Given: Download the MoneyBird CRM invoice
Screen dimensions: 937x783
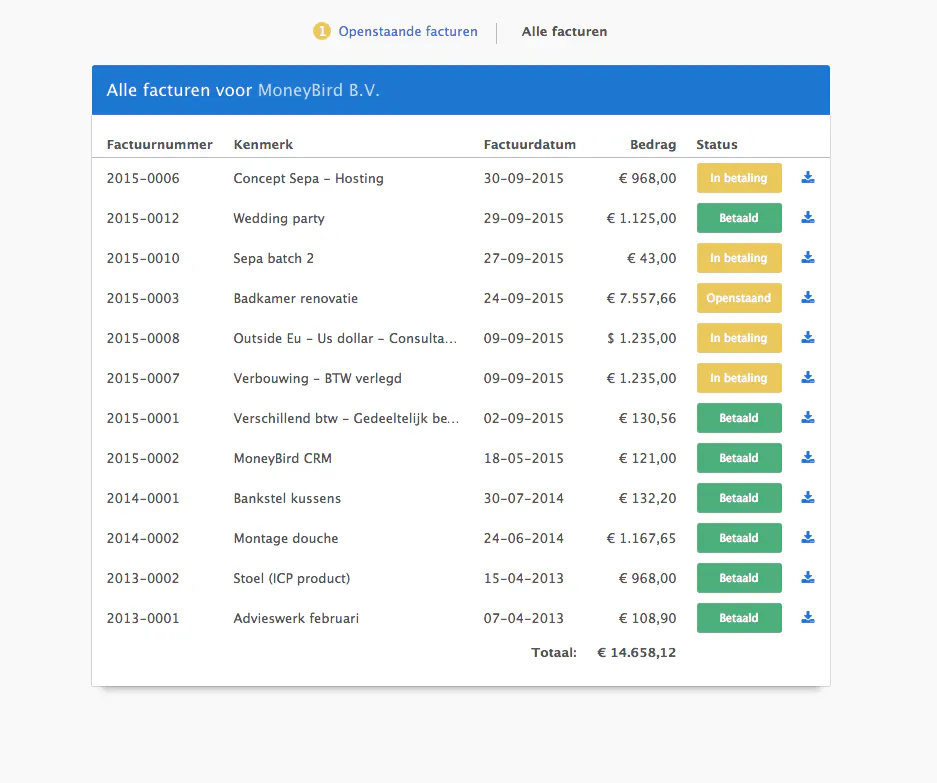Looking at the screenshot, I should pyautogui.click(x=808, y=458).
